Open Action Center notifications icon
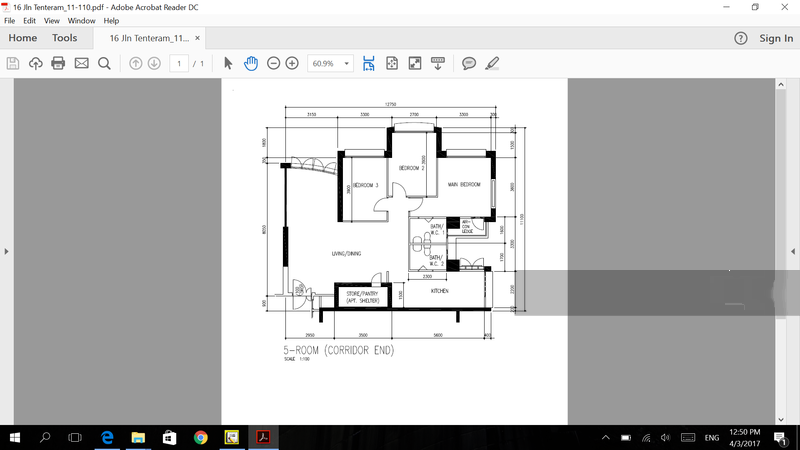800x450 pixels. [x=781, y=438]
